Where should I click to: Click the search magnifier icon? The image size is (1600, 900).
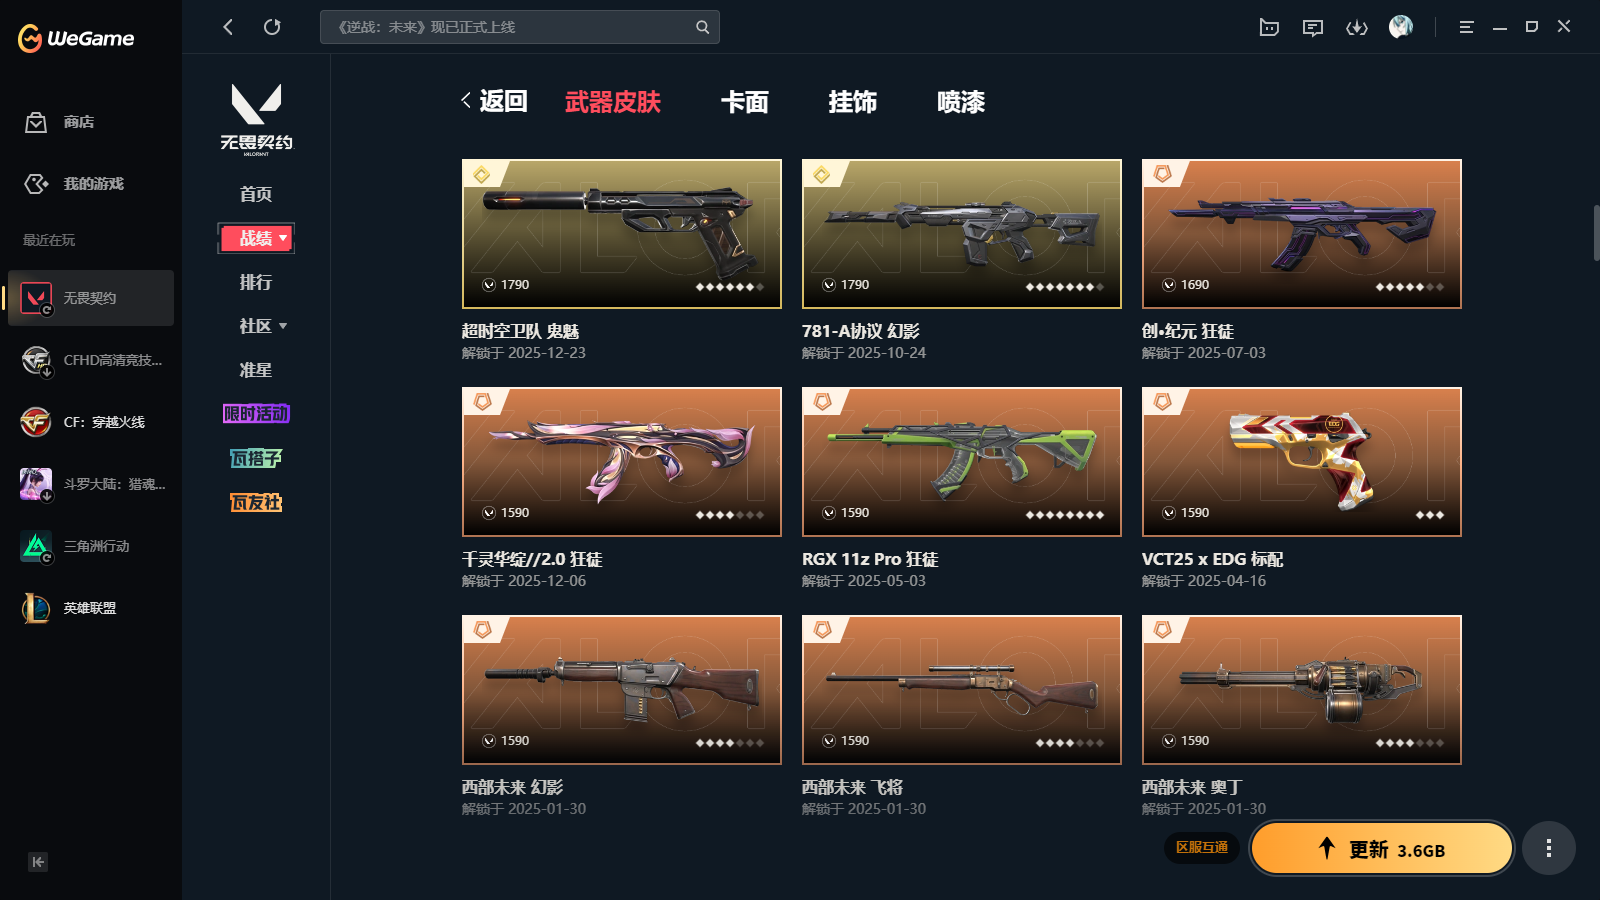click(702, 27)
